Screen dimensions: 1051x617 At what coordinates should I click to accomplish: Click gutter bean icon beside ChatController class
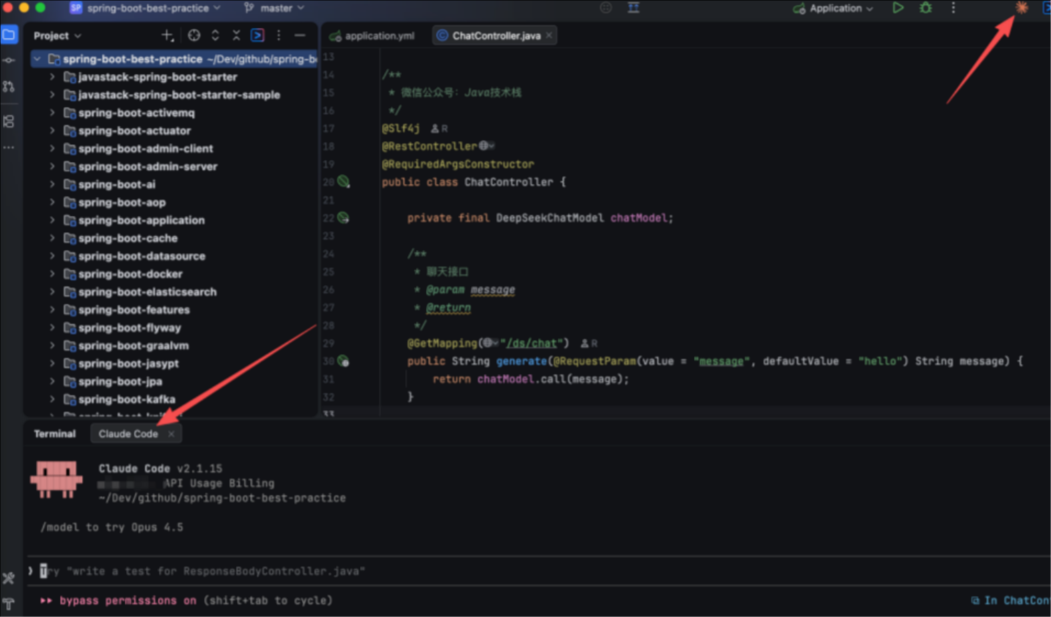[x=343, y=182]
